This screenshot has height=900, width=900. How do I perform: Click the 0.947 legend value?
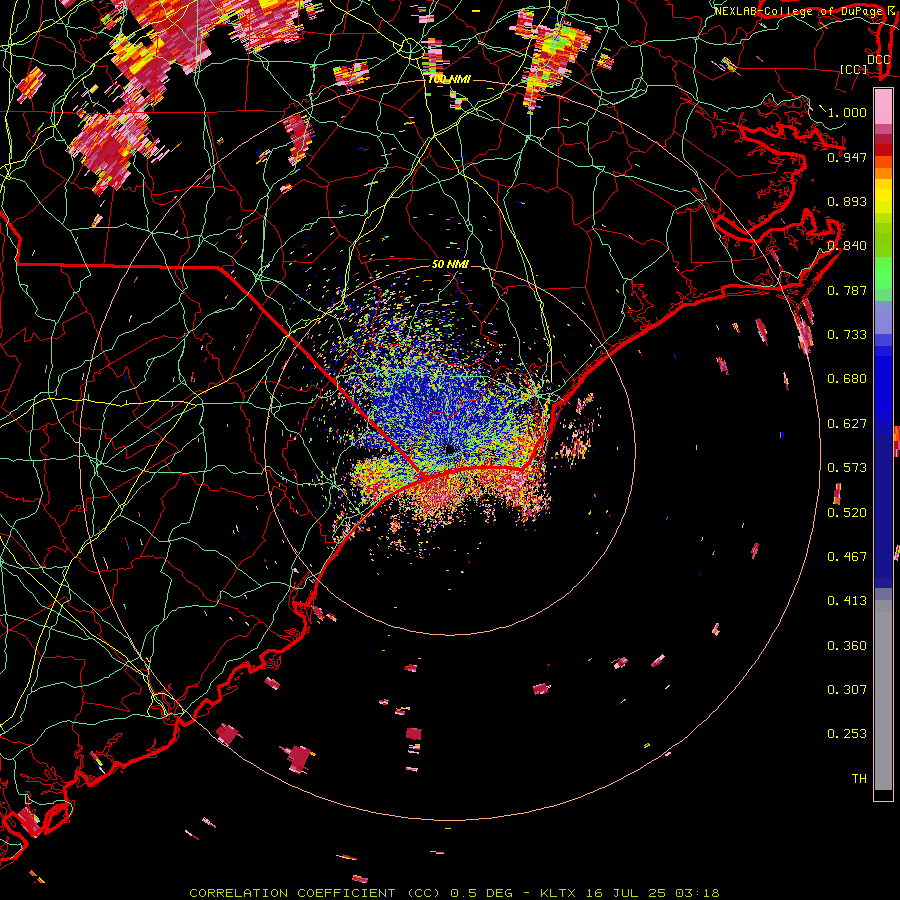pos(847,157)
